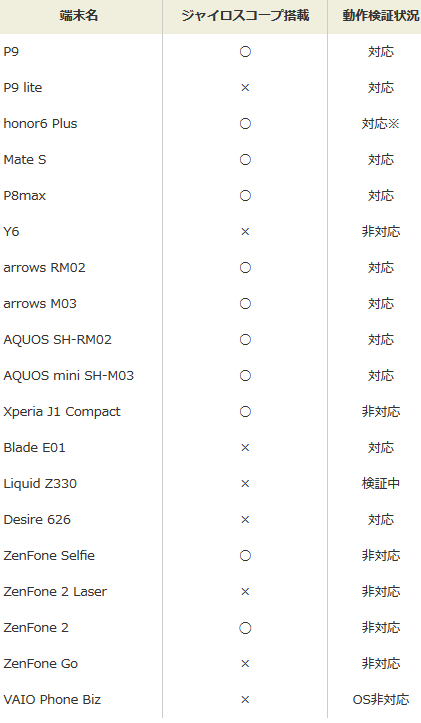Click the cross mark for VAIO Phone Biz
This screenshot has width=421, height=723.
245,699
